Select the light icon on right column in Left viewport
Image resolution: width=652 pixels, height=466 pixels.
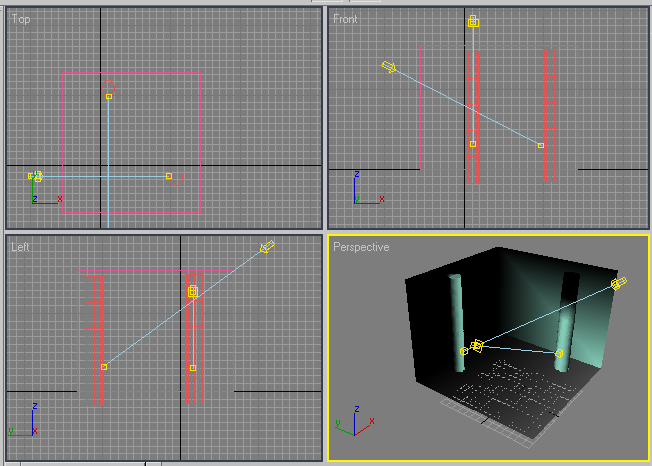193,291
